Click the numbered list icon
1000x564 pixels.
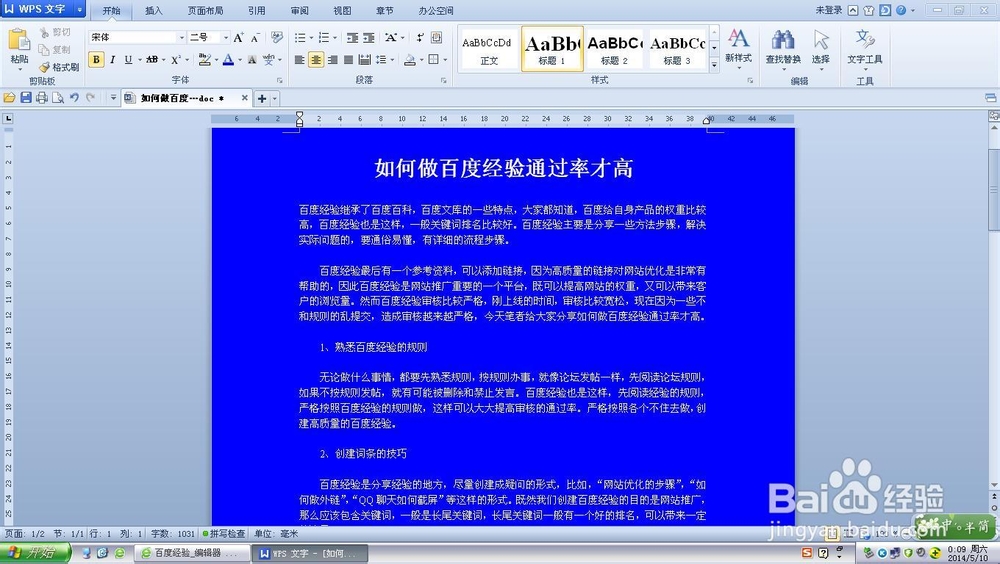324,38
